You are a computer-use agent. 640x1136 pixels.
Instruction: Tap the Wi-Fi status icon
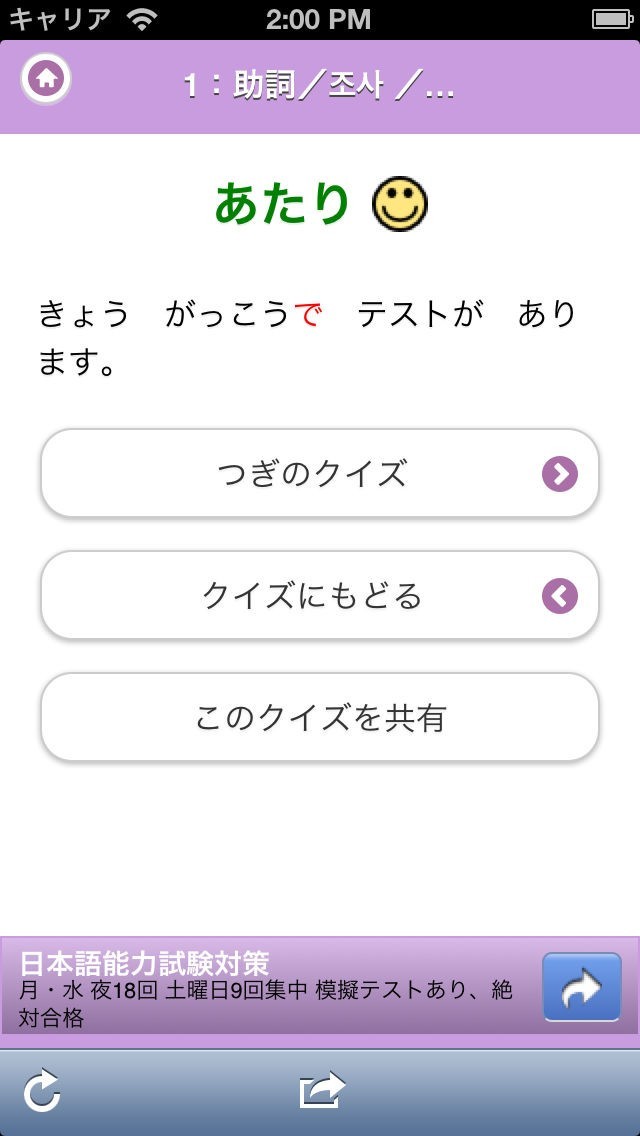coord(143,19)
